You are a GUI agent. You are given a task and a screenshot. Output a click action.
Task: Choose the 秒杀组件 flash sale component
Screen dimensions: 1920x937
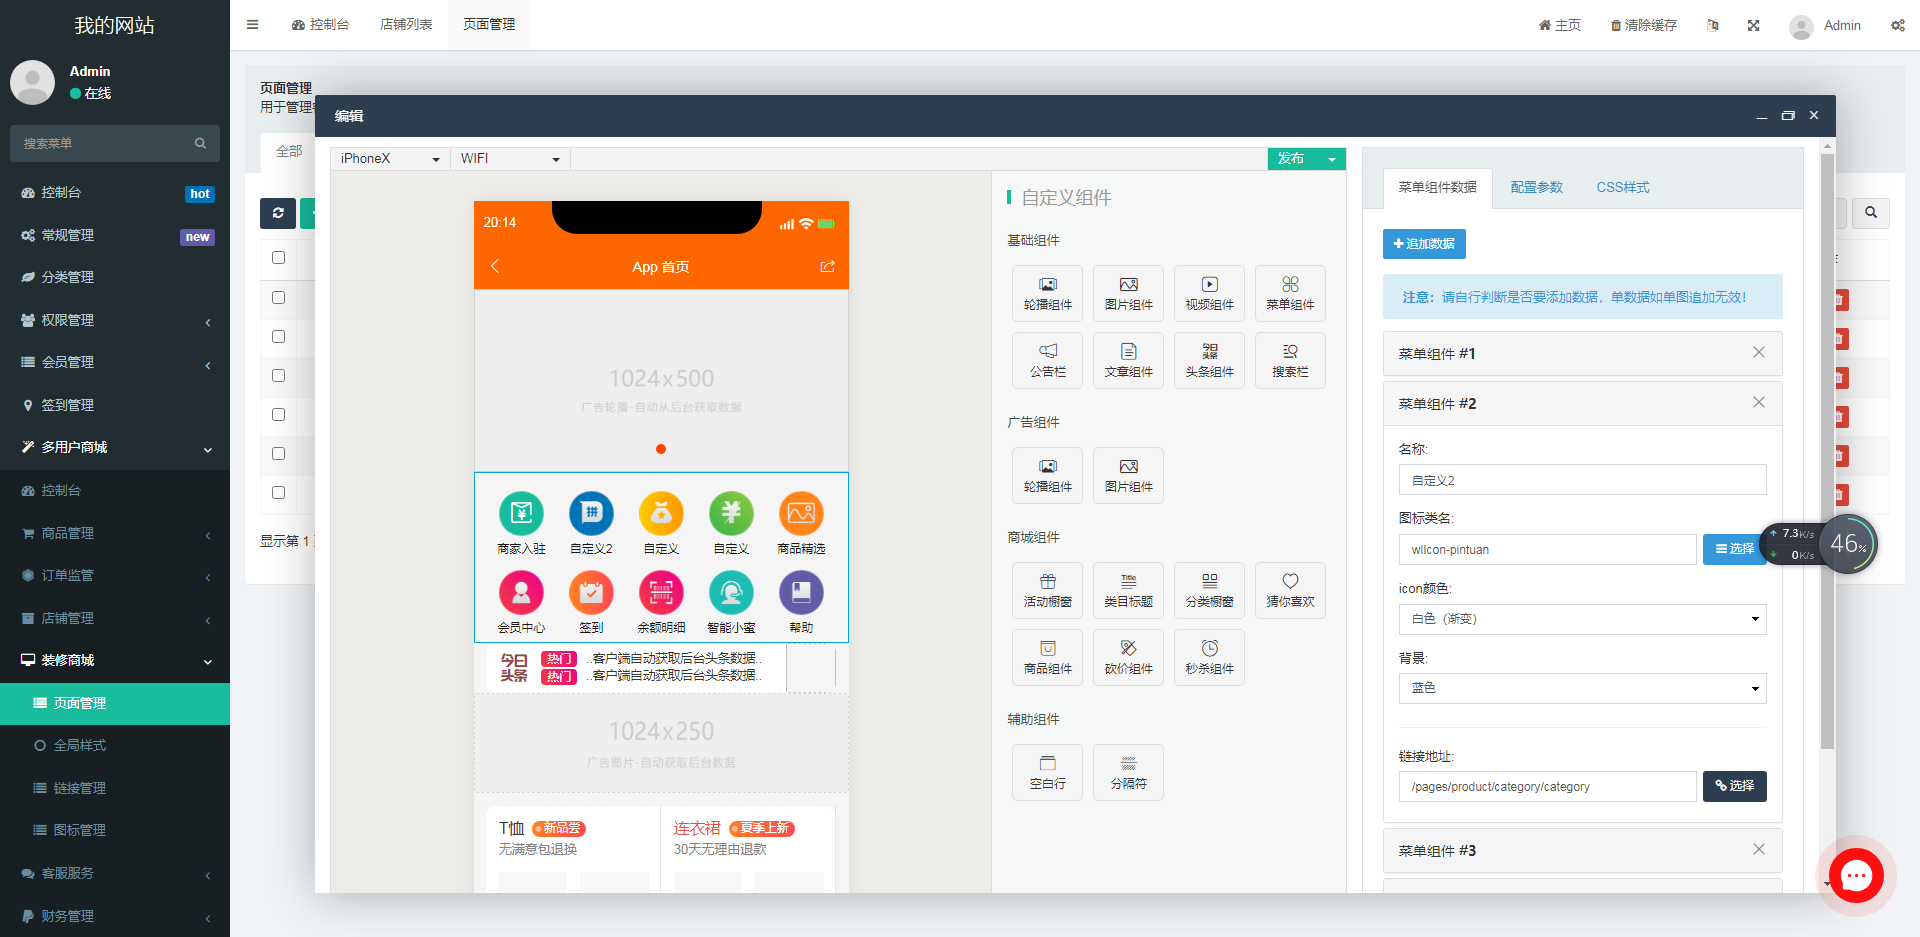tap(1209, 657)
